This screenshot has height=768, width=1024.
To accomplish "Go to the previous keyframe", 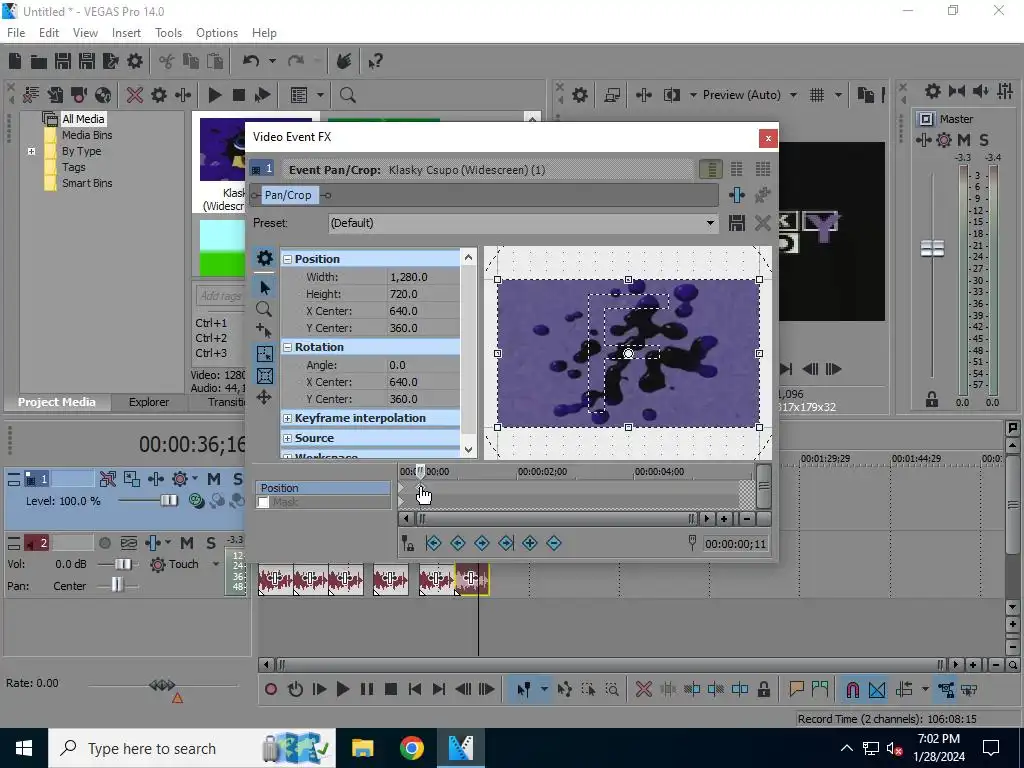I will tap(458, 543).
